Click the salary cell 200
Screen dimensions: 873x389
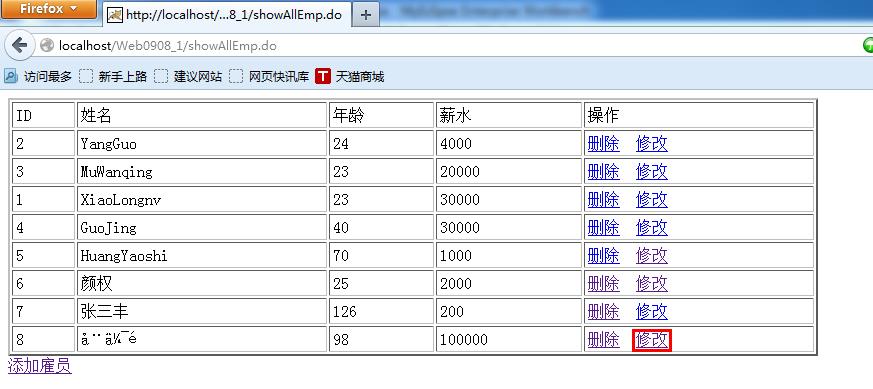(509, 312)
